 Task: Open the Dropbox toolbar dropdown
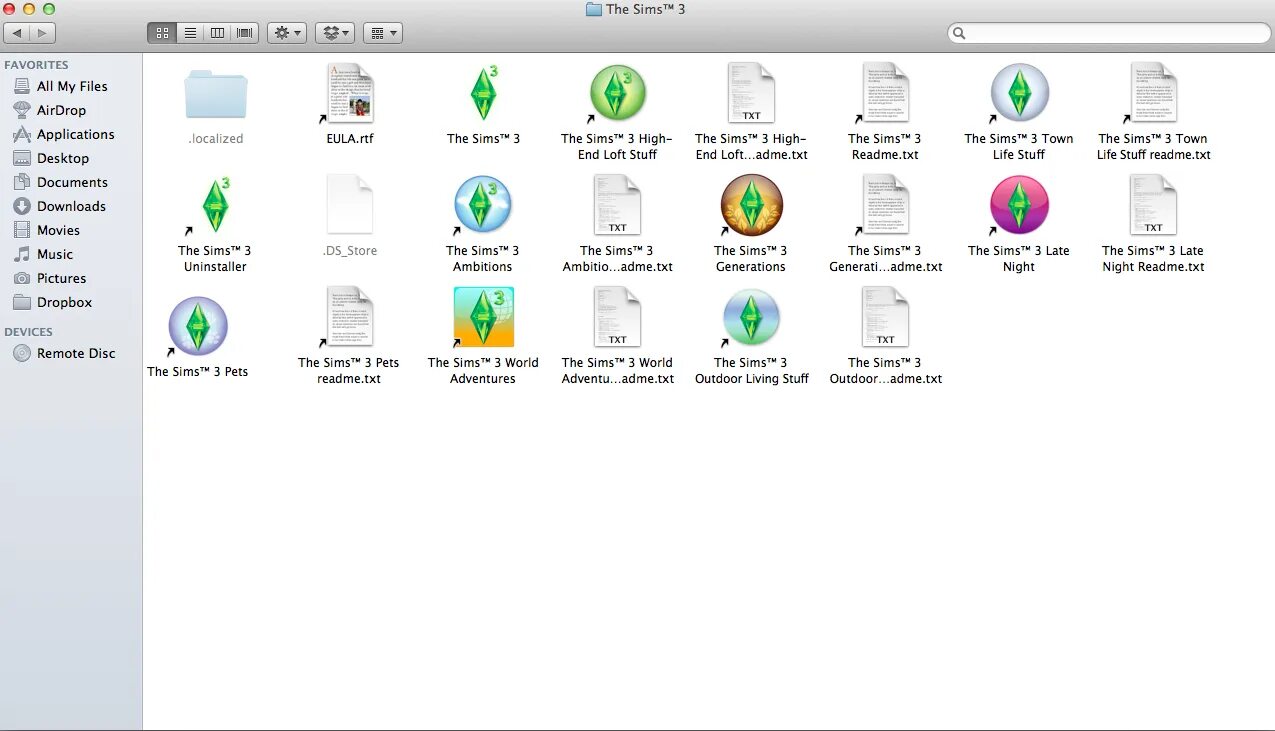pyautogui.click(x=335, y=33)
